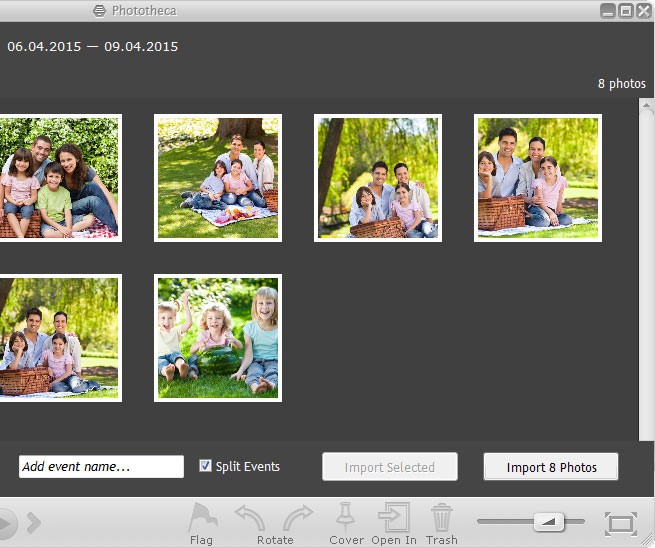
Task: Select bottom-row family photo with wicker basket
Action: pos(60,338)
